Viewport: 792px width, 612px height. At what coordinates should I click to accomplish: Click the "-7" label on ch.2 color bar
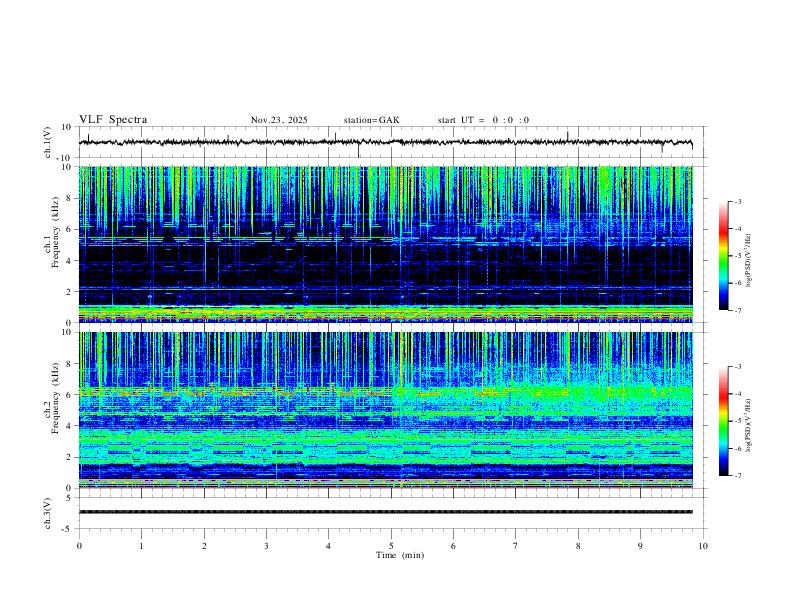[x=738, y=475]
